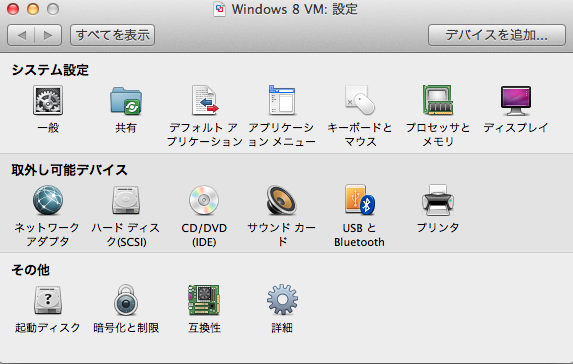
Task: Open アプリケーション メニュー settings icon
Action: click(282, 100)
